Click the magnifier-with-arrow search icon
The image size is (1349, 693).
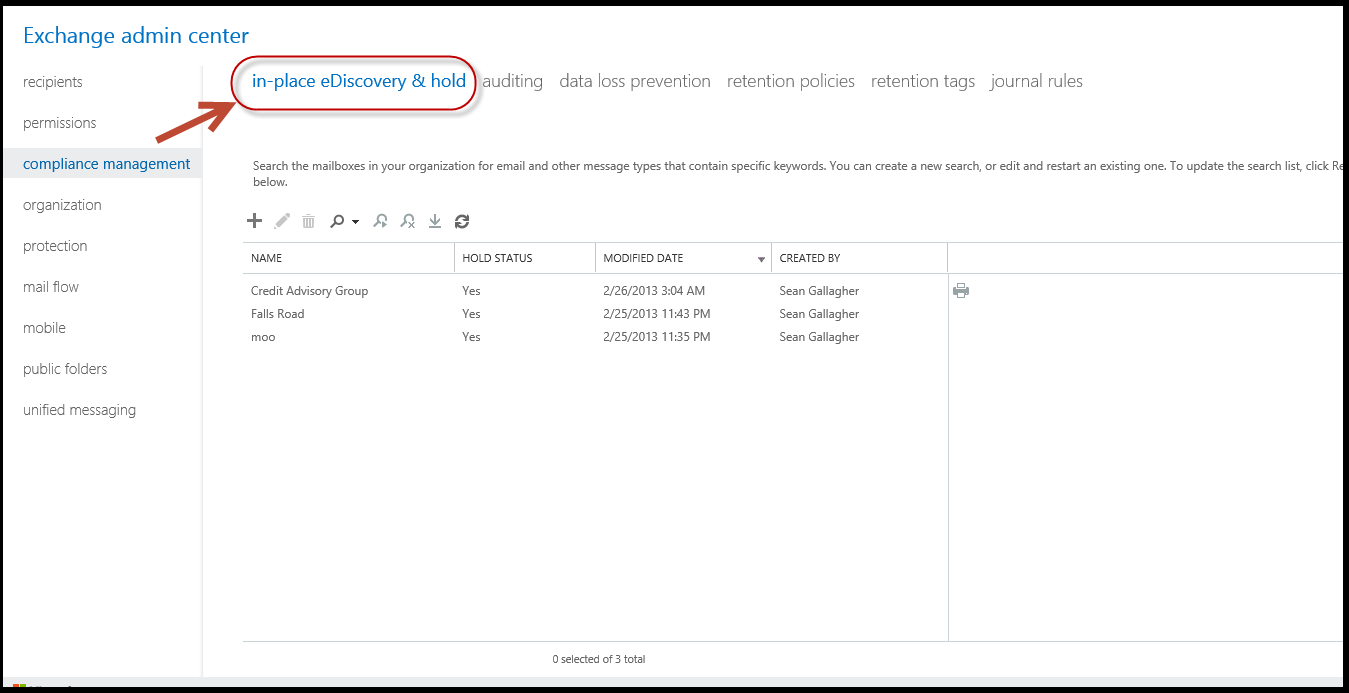coord(380,221)
